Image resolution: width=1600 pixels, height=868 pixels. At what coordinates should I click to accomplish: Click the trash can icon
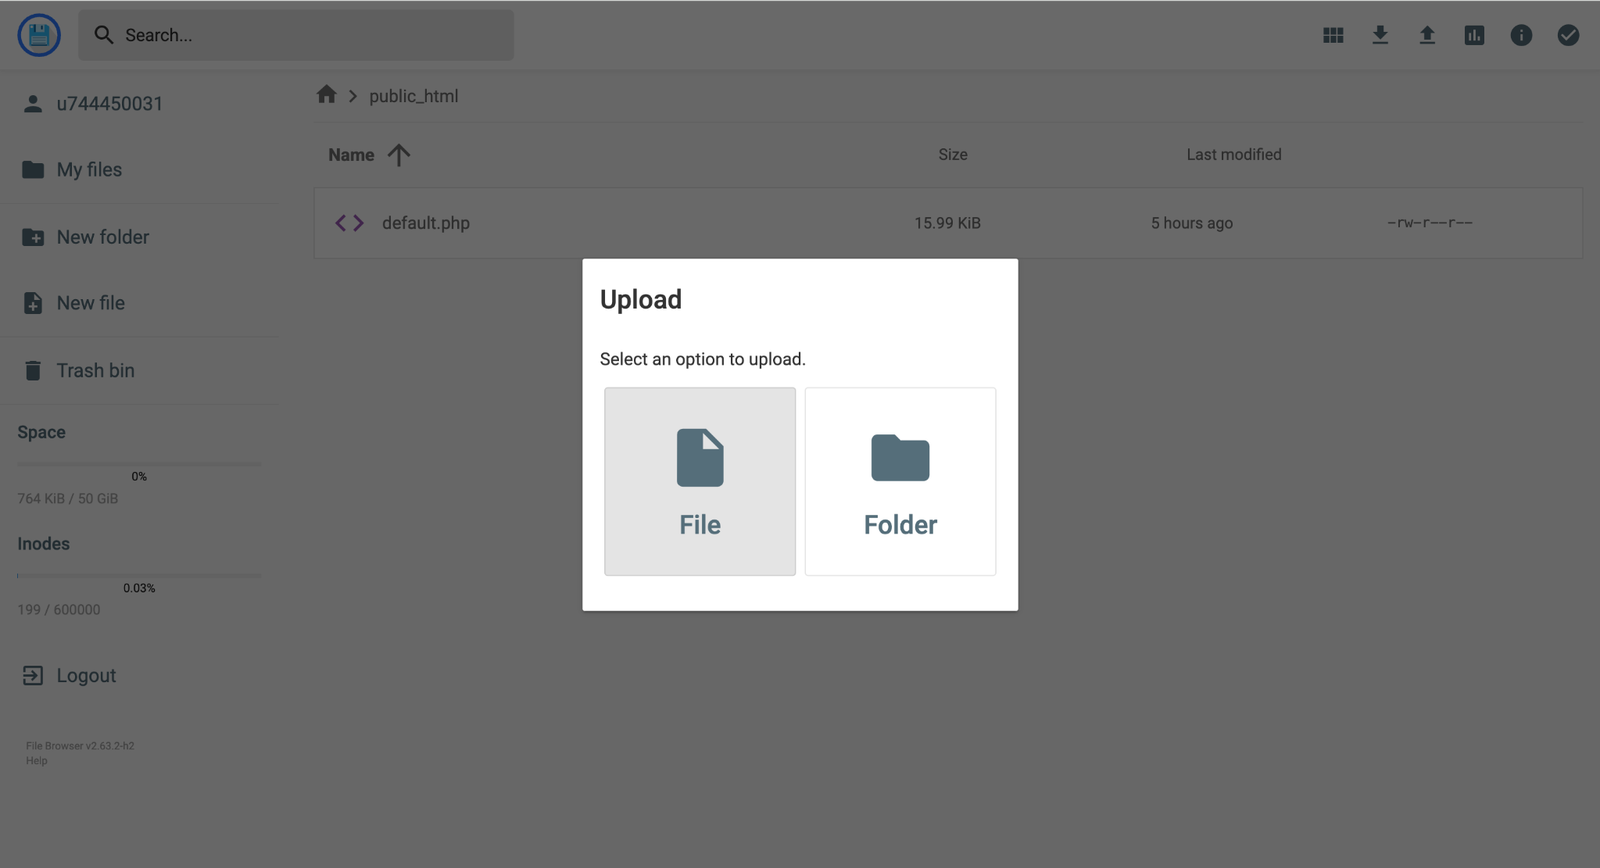coord(33,370)
